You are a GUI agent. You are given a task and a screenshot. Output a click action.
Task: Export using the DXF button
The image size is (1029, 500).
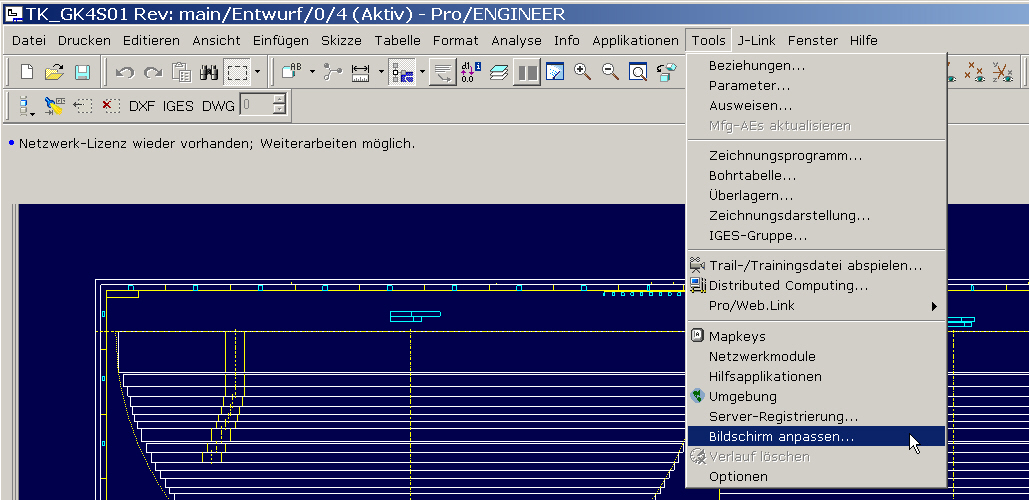pyautogui.click(x=142, y=106)
